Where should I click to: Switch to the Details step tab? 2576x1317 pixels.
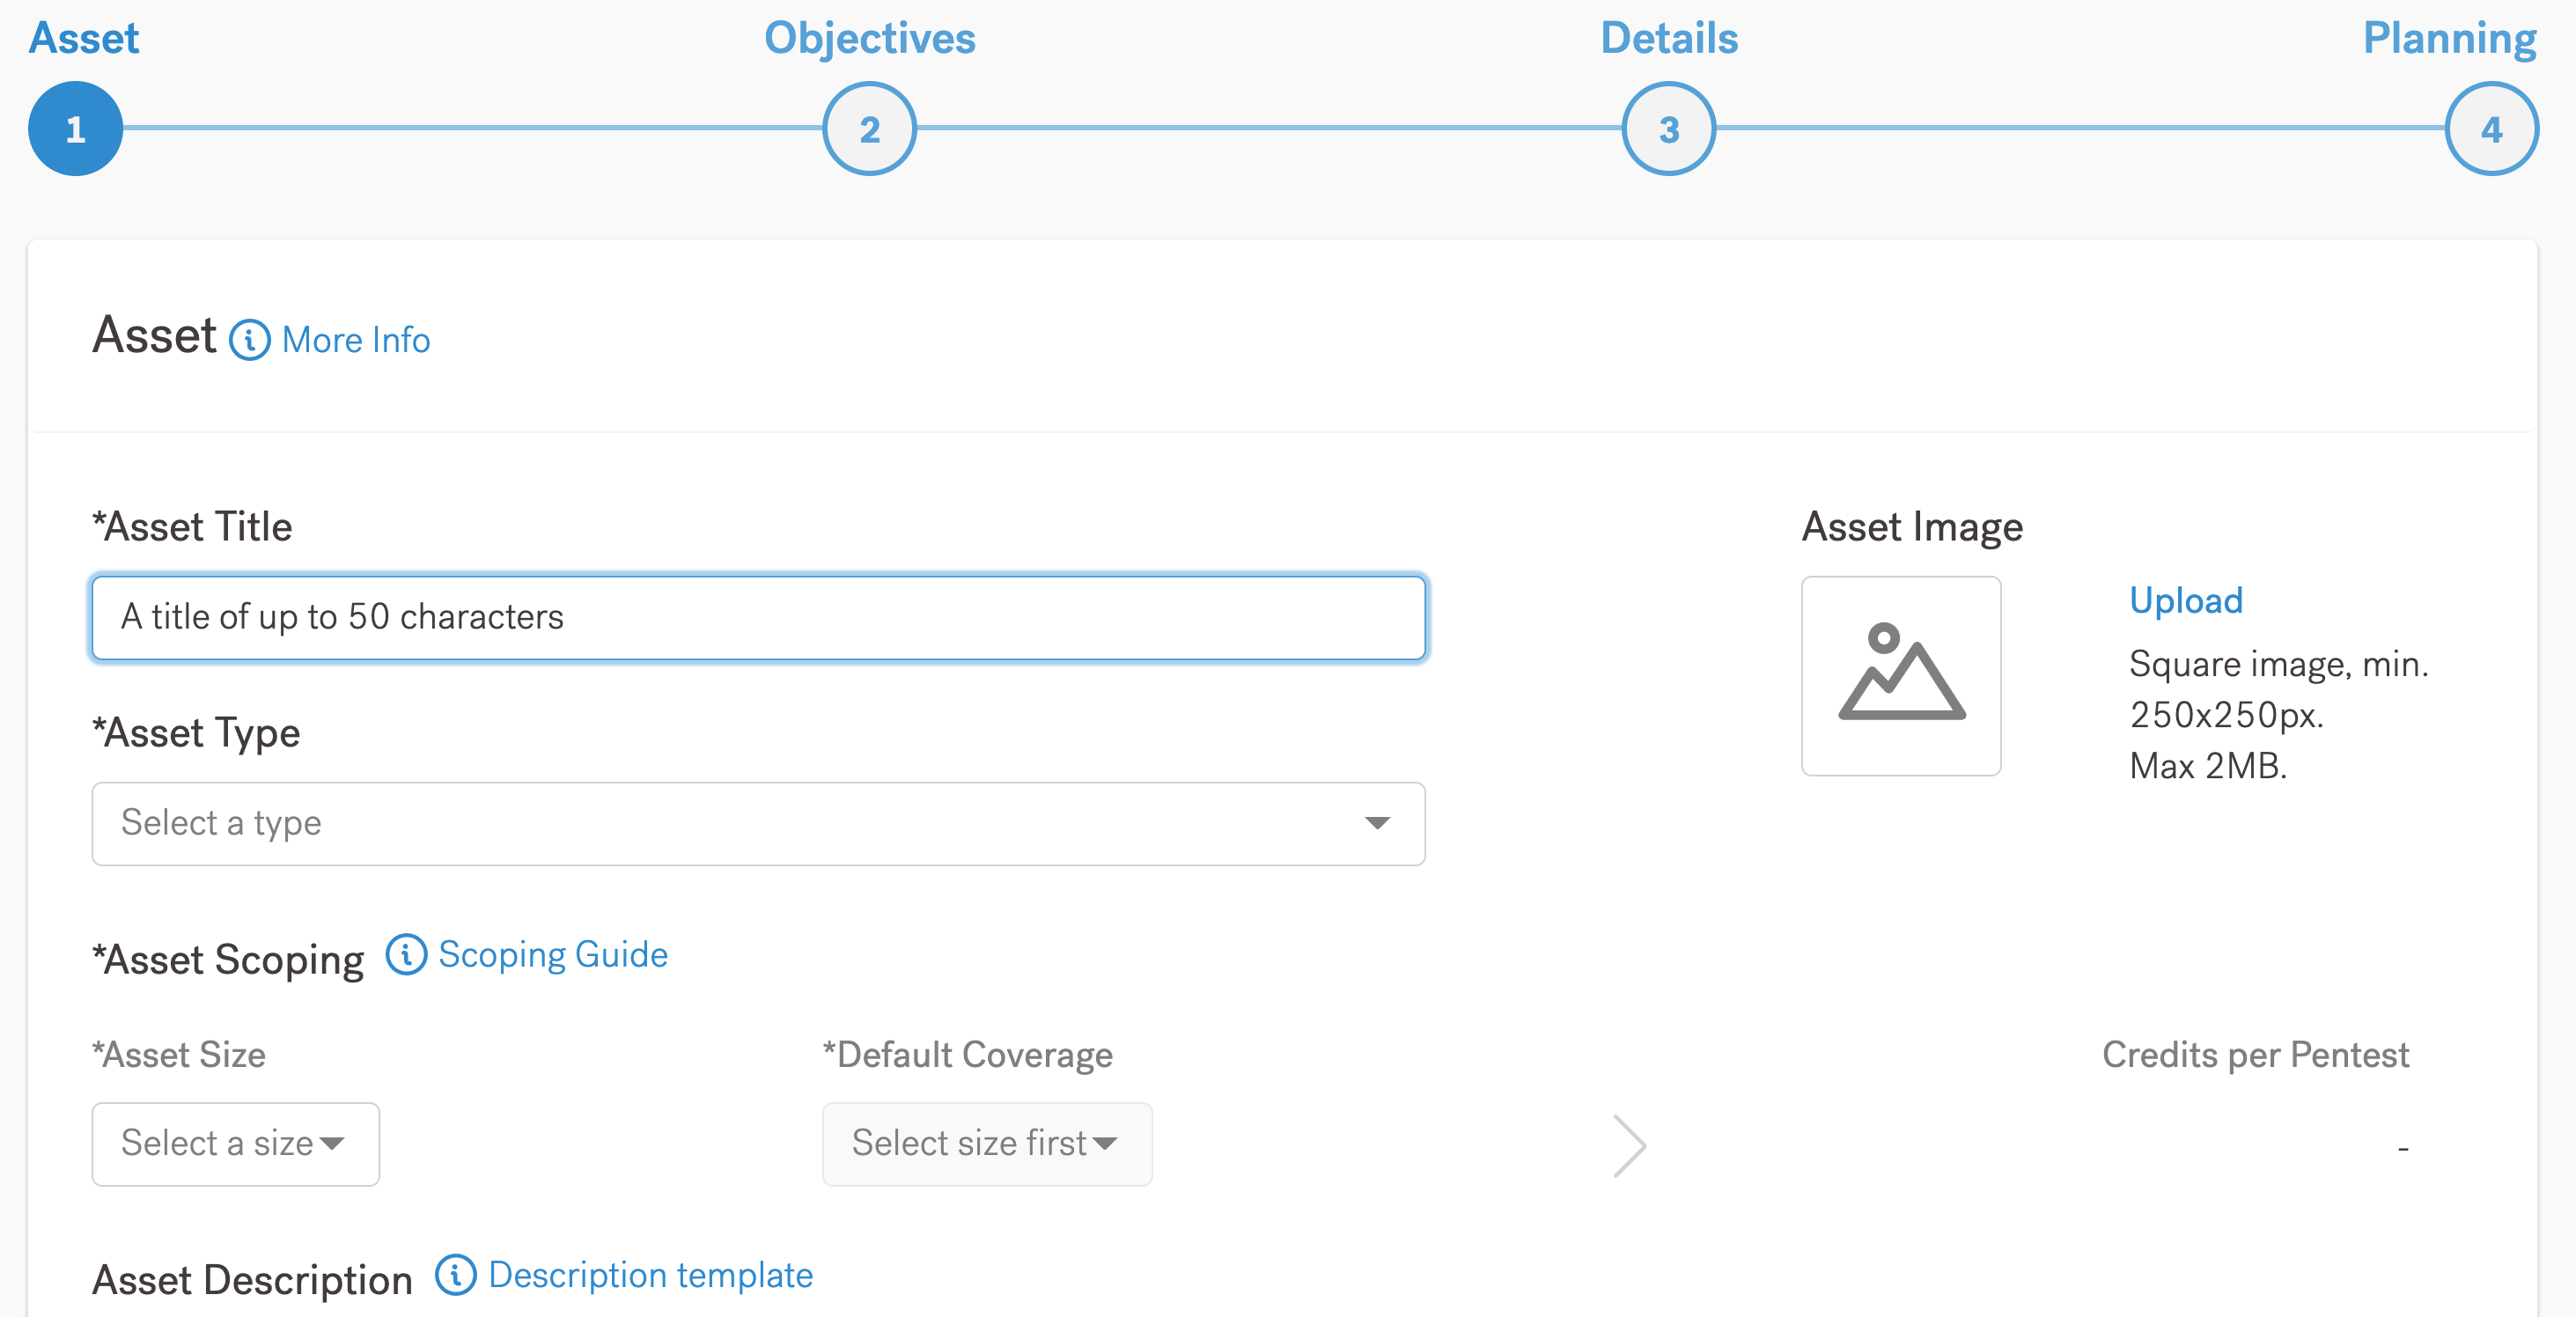click(x=1668, y=38)
